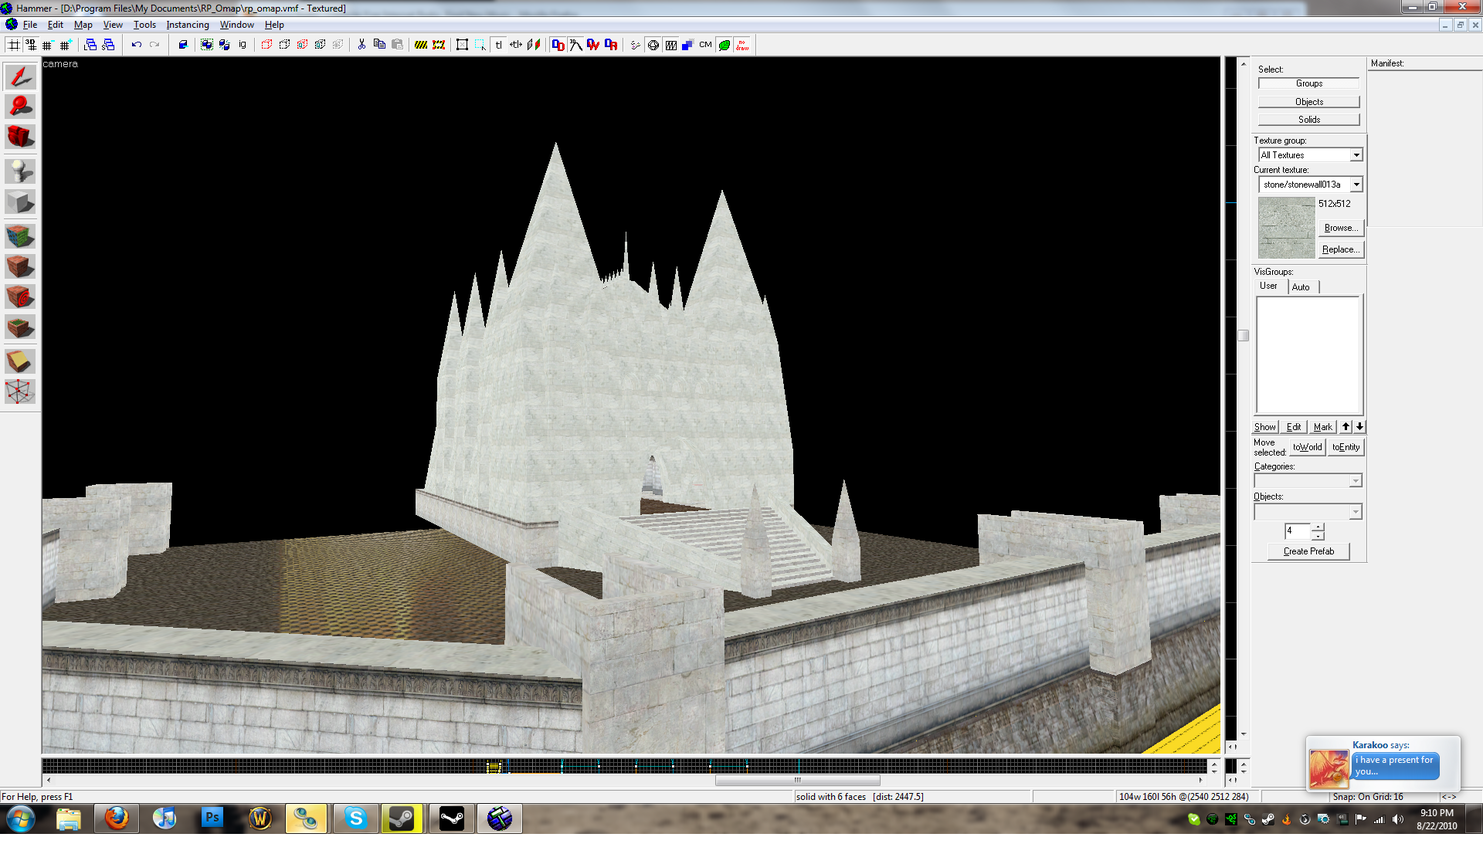Click Ungroup selection icon

(224, 45)
